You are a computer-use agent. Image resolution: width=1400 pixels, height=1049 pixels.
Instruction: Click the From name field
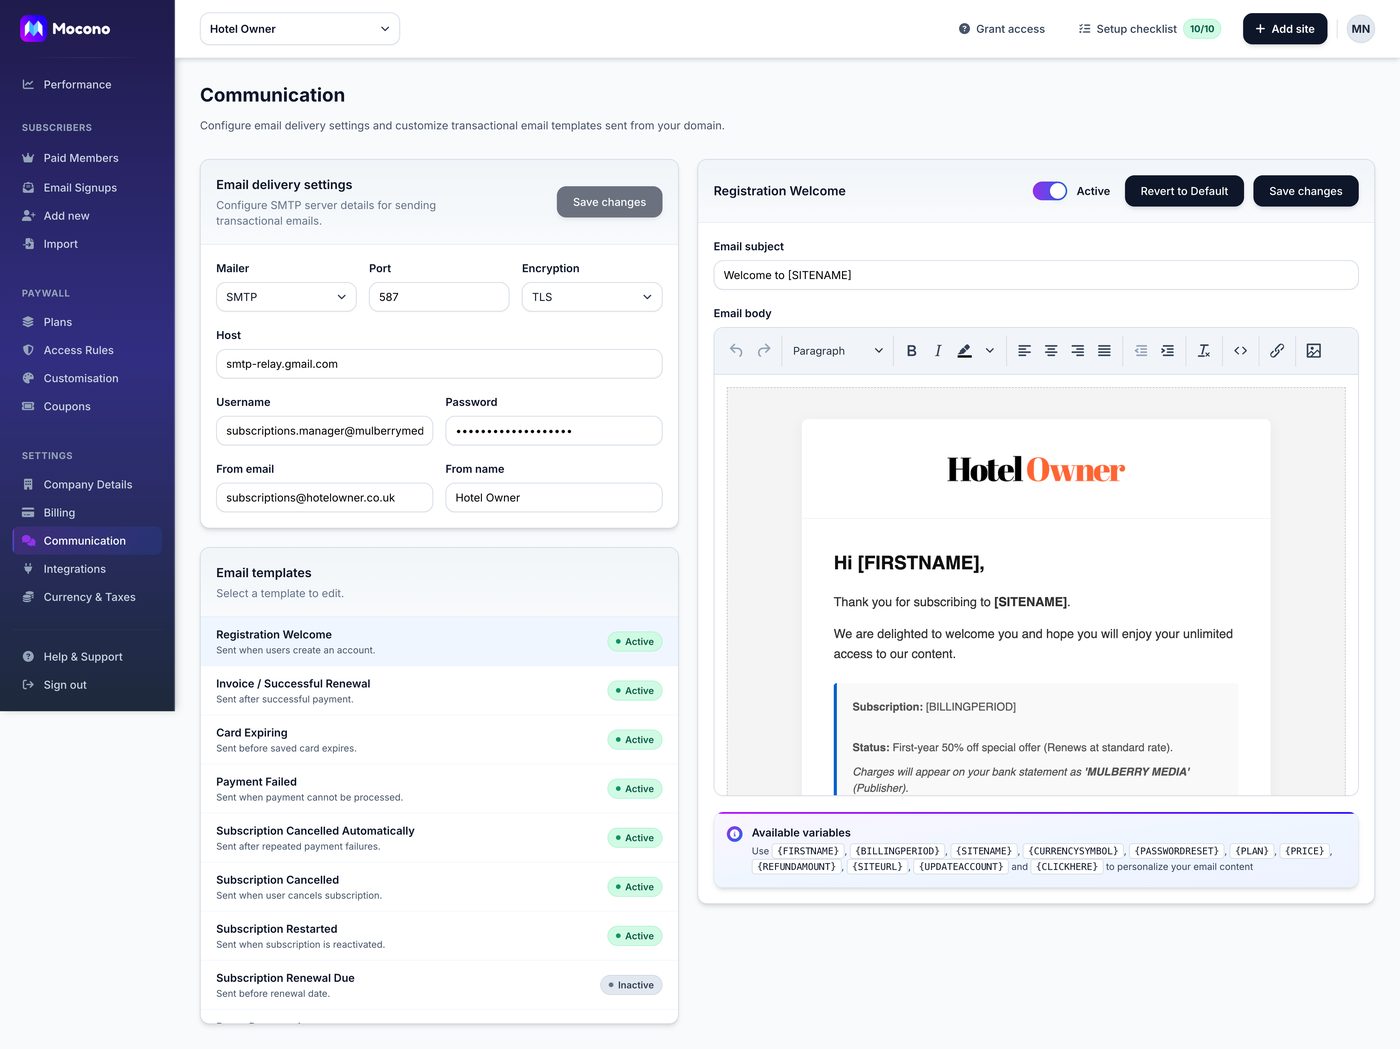tap(554, 498)
